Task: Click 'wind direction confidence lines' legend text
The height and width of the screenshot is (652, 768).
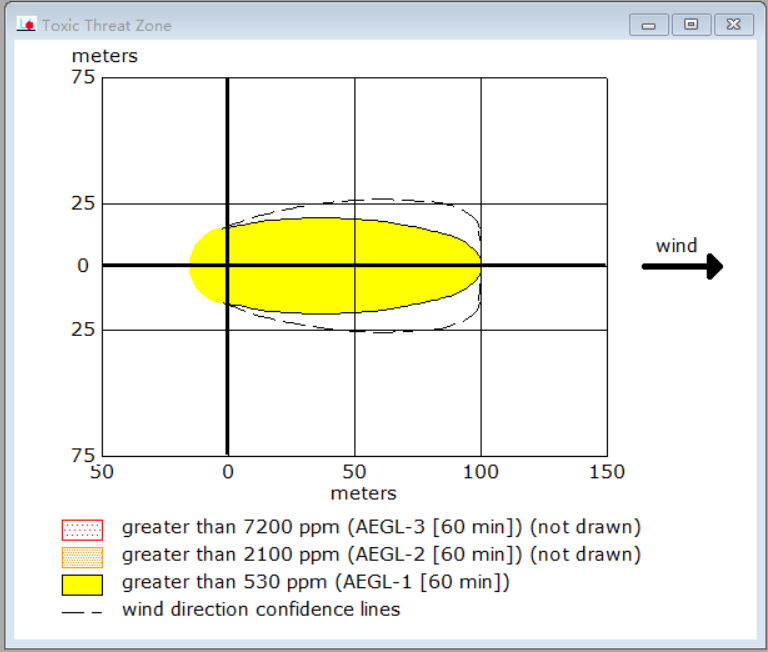Action: tap(261, 609)
